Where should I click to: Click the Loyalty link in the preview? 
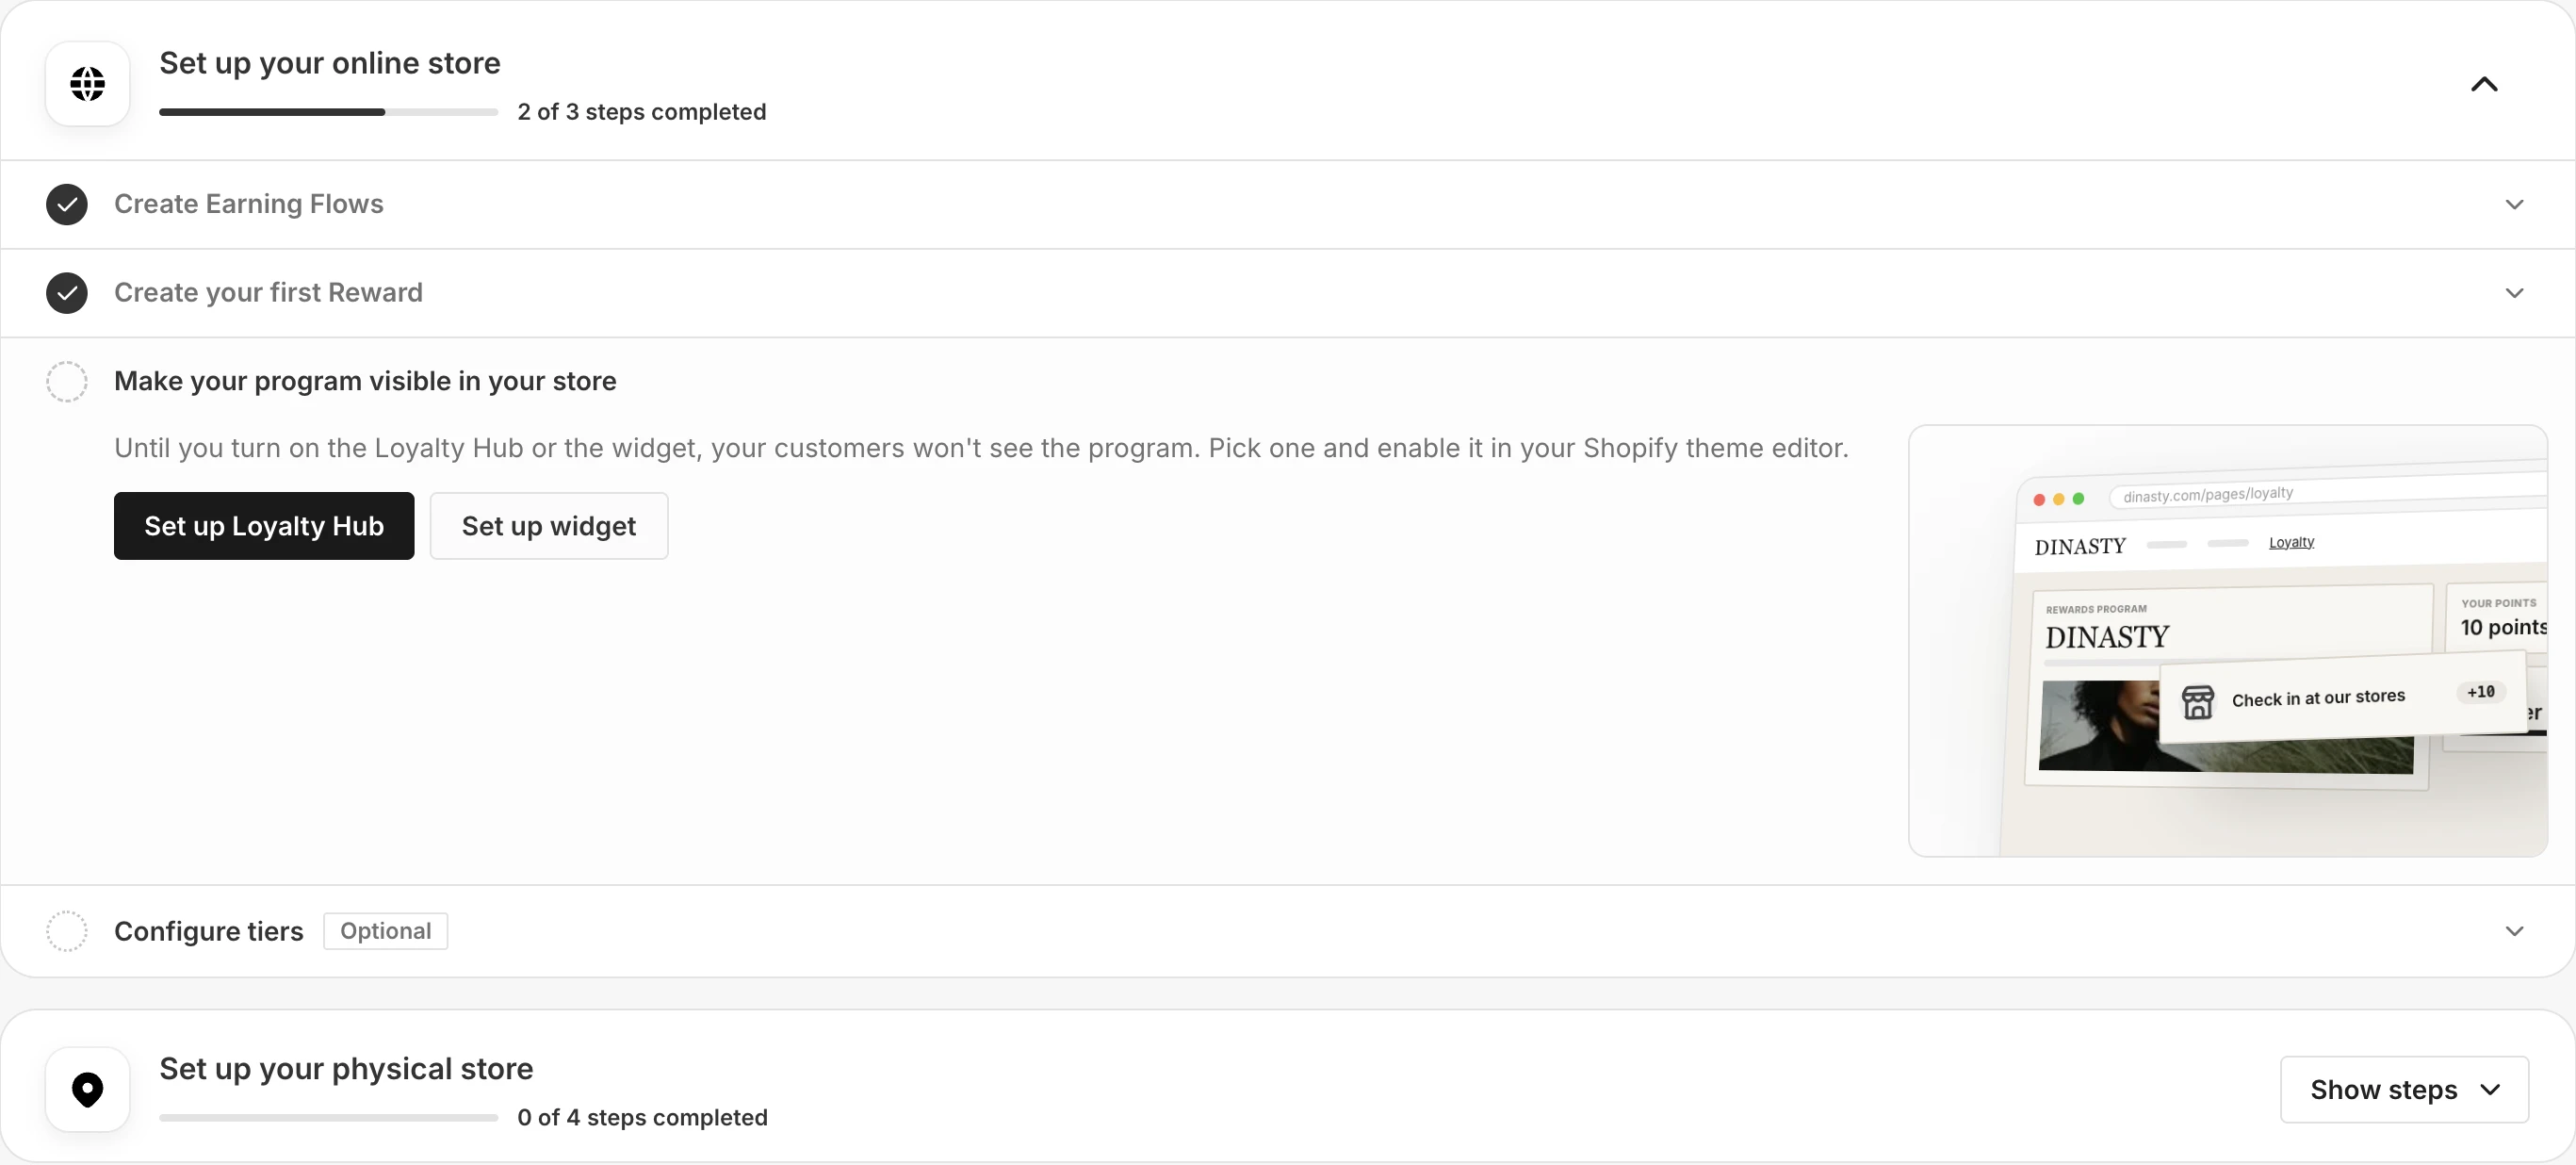click(x=2291, y=542)
